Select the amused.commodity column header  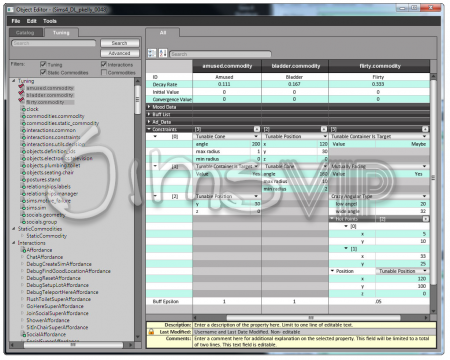tap(227, 66)
